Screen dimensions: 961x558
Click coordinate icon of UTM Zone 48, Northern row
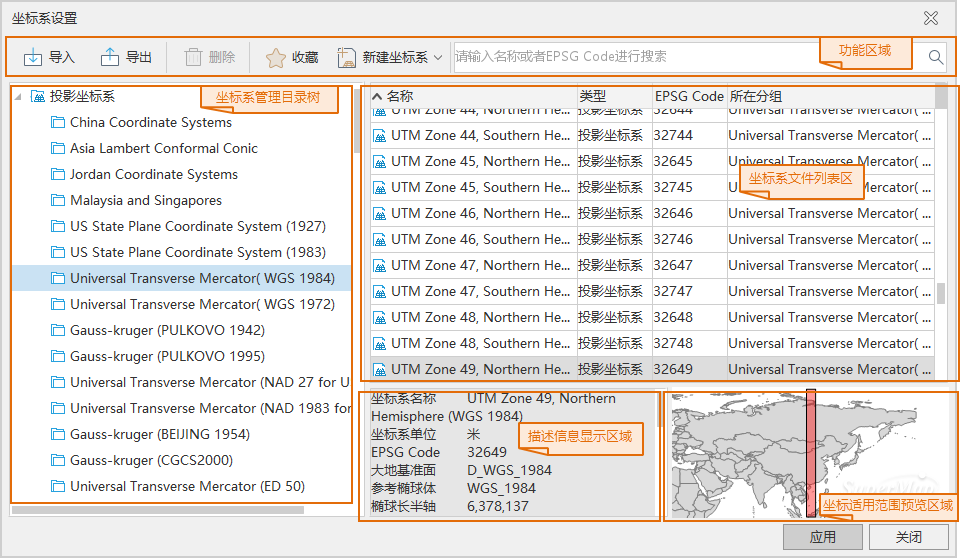[x=380, y=317]
